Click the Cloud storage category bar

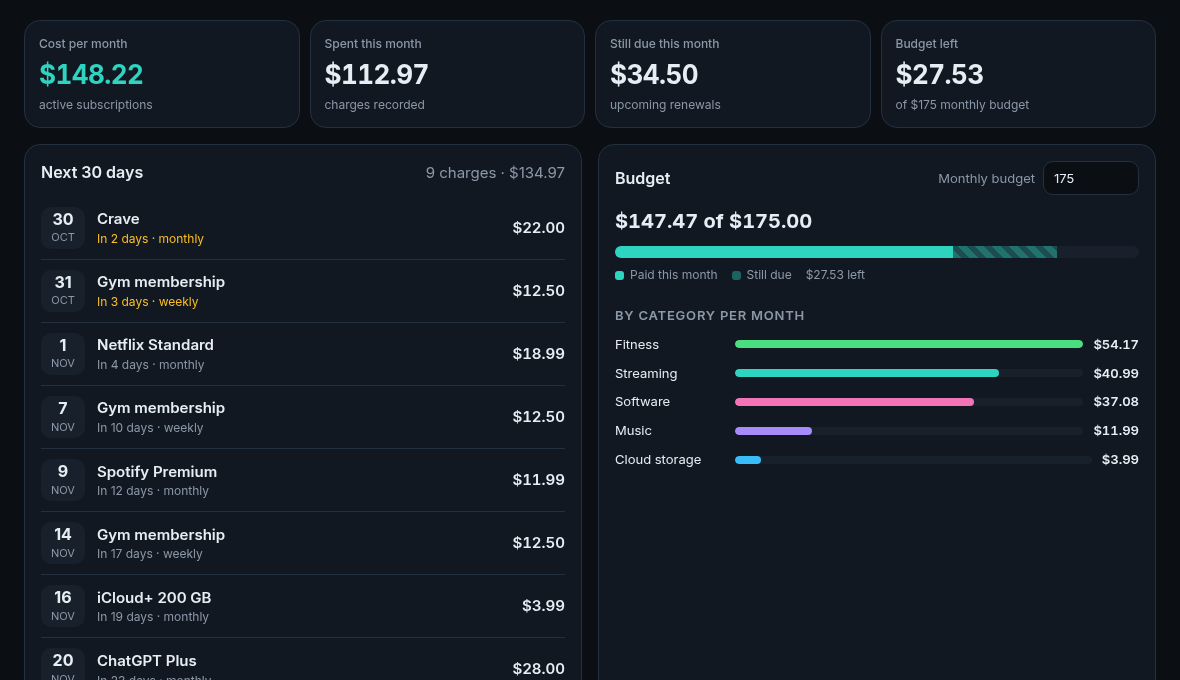click(x=747, y=460)
